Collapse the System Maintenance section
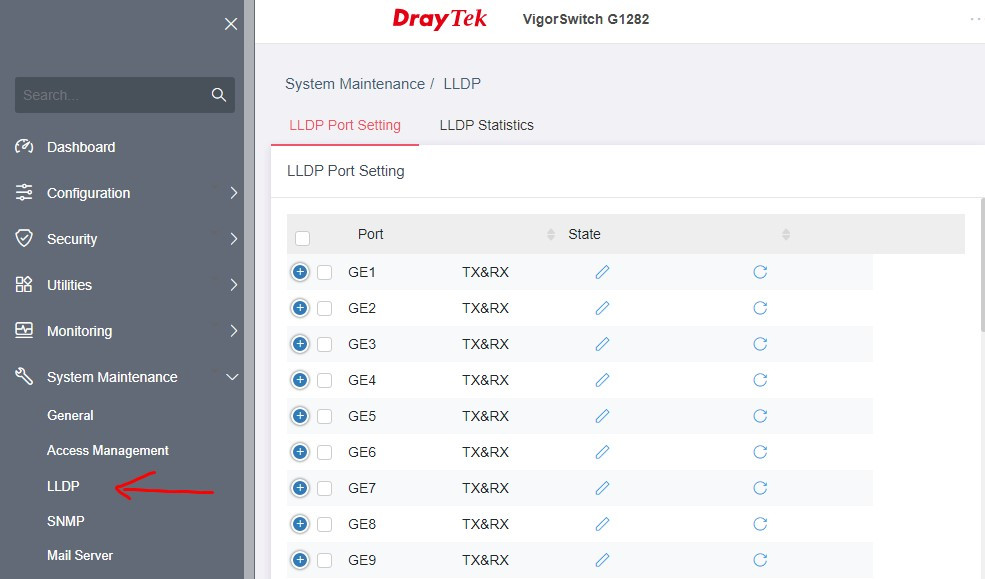The image size is (985, 579). (126, 377)
